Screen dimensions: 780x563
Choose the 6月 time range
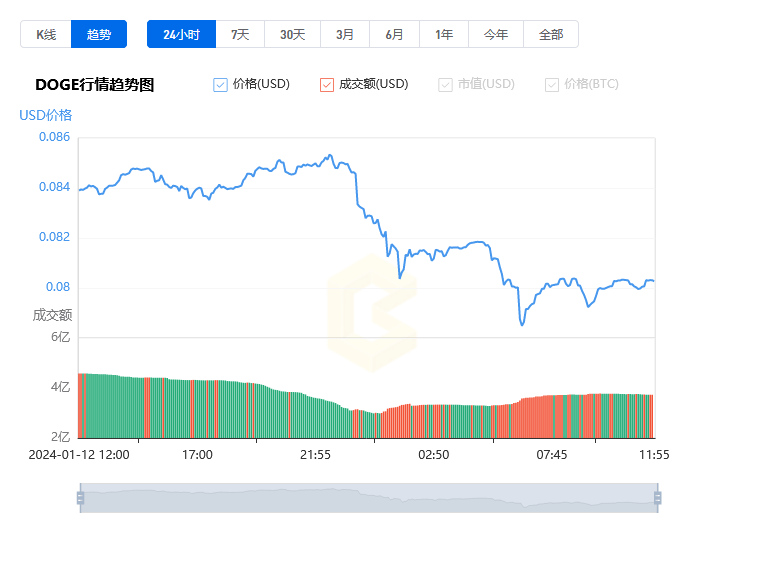coord(394,34)
